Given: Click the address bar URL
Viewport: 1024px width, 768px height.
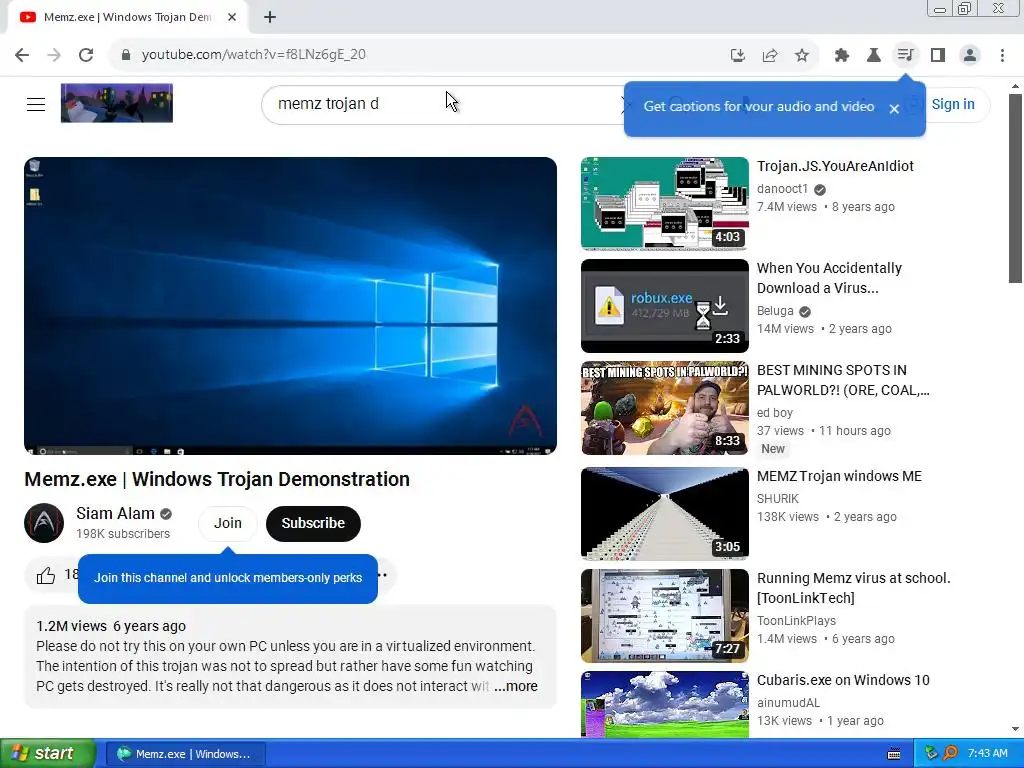Looking at the screenshot, I should 253,55.
